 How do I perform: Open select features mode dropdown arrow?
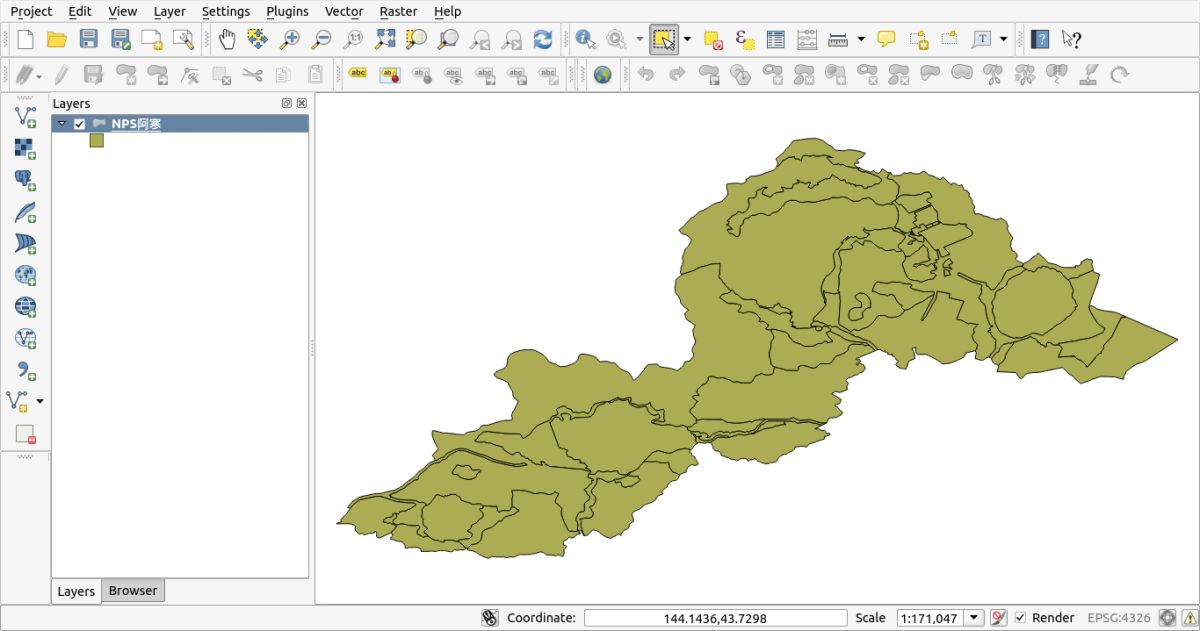point(687,39)
